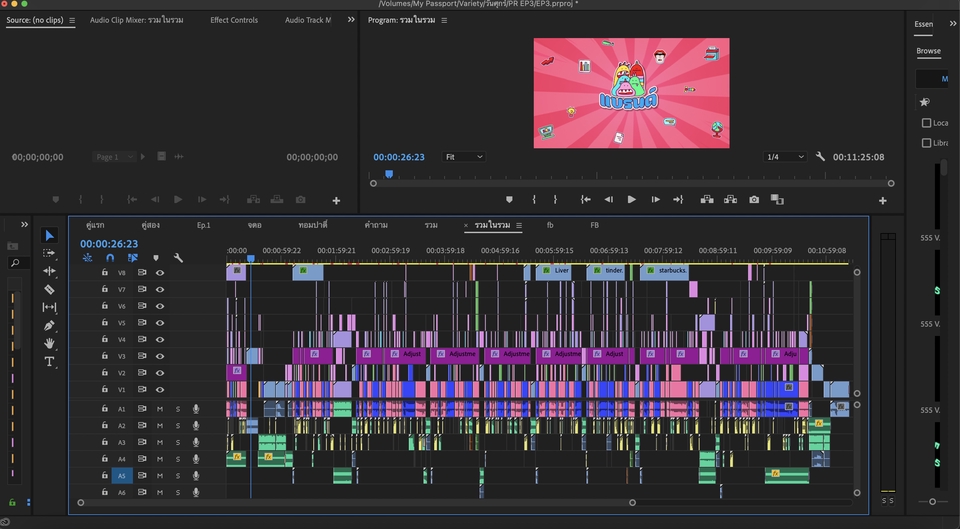The height and width of the screenshot is (529, 960).
Task: Click Comparison View in Program Monitor
Action: (778, 200)
